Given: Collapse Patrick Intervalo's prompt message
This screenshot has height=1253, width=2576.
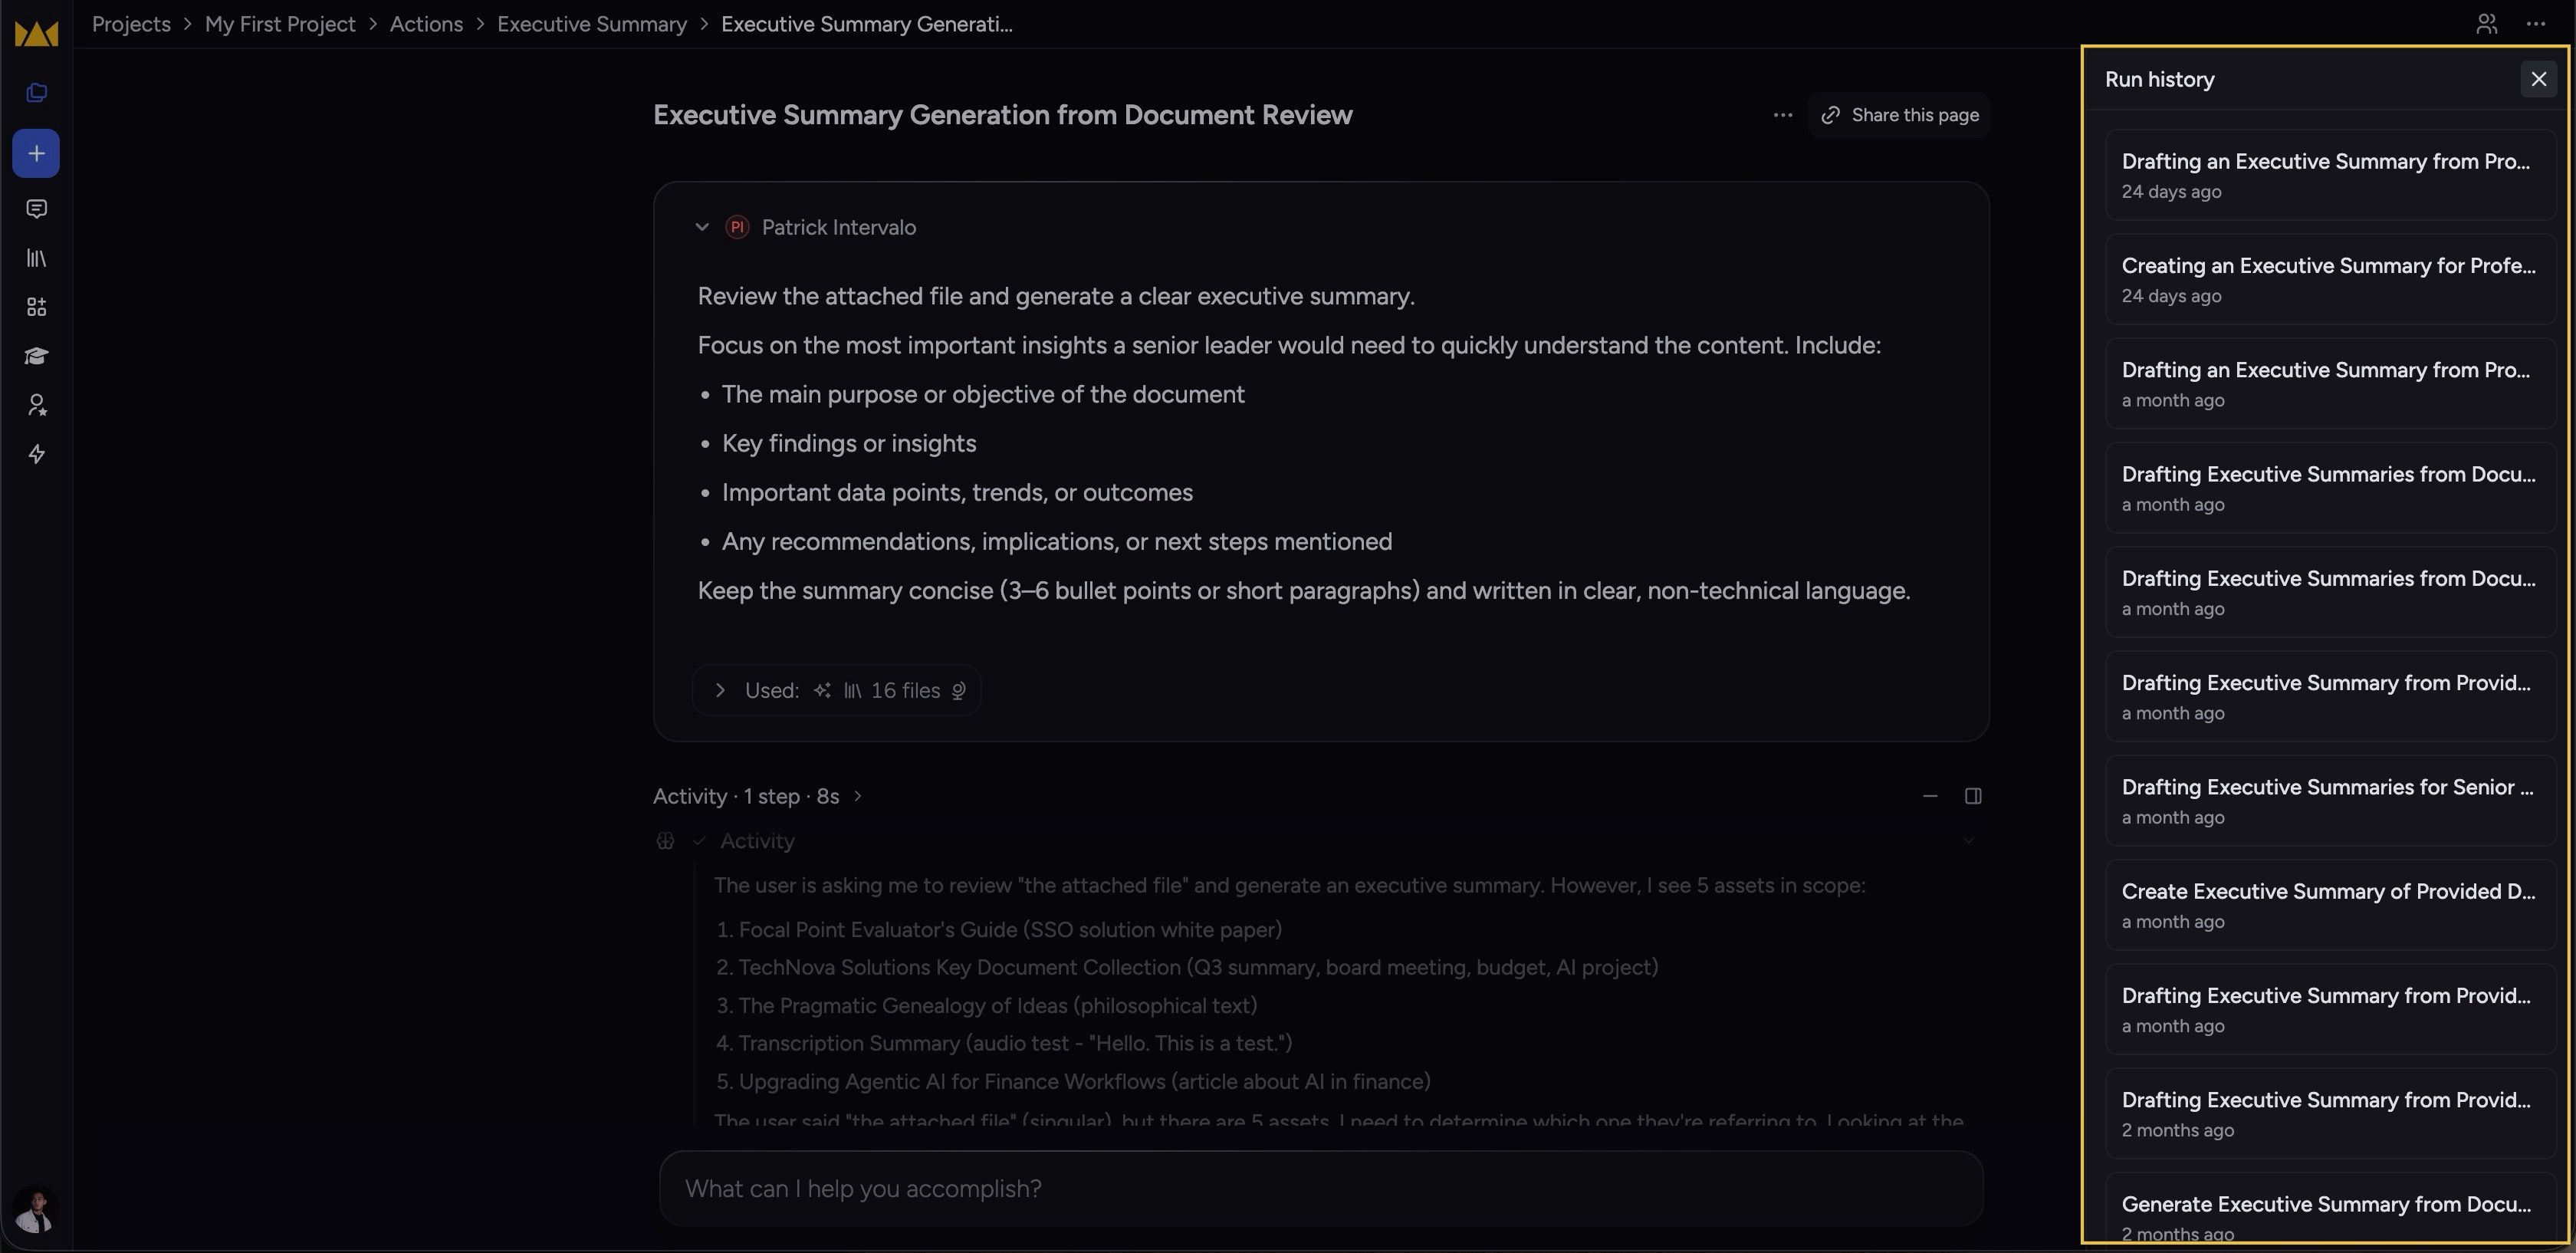Looking at the screenshot, I should [702, 227].
